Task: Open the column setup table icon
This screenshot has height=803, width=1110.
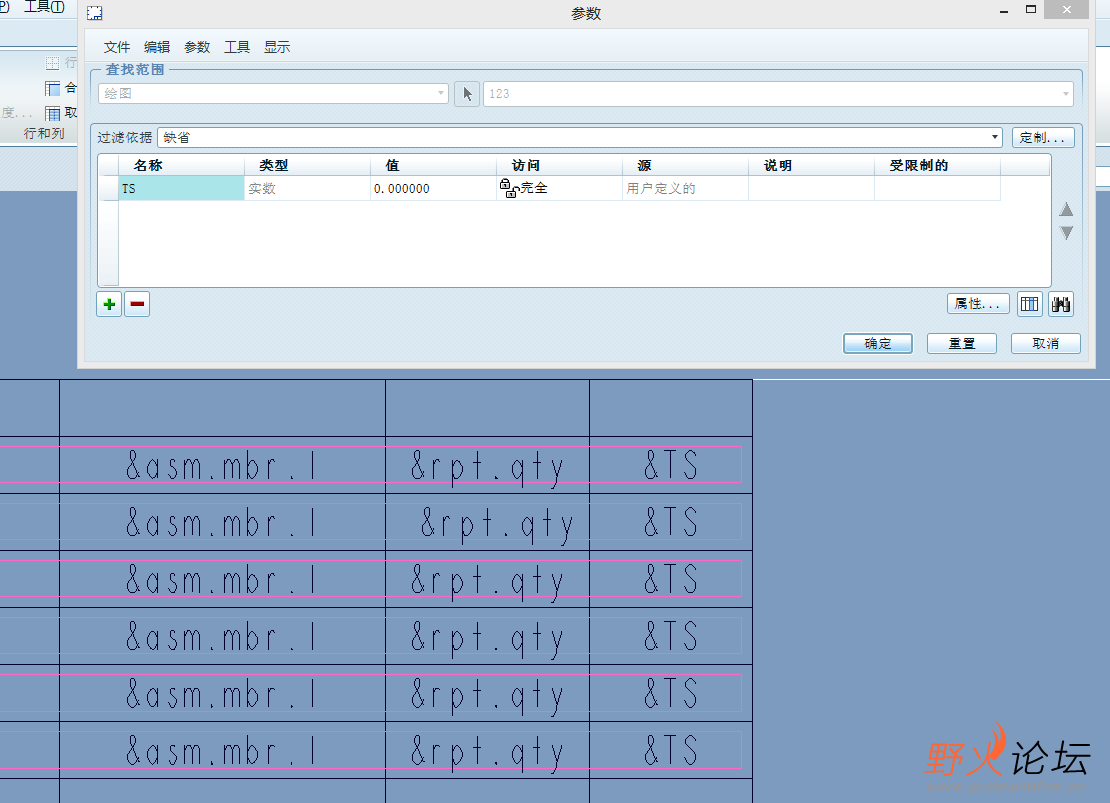Action: (1029, 304)
